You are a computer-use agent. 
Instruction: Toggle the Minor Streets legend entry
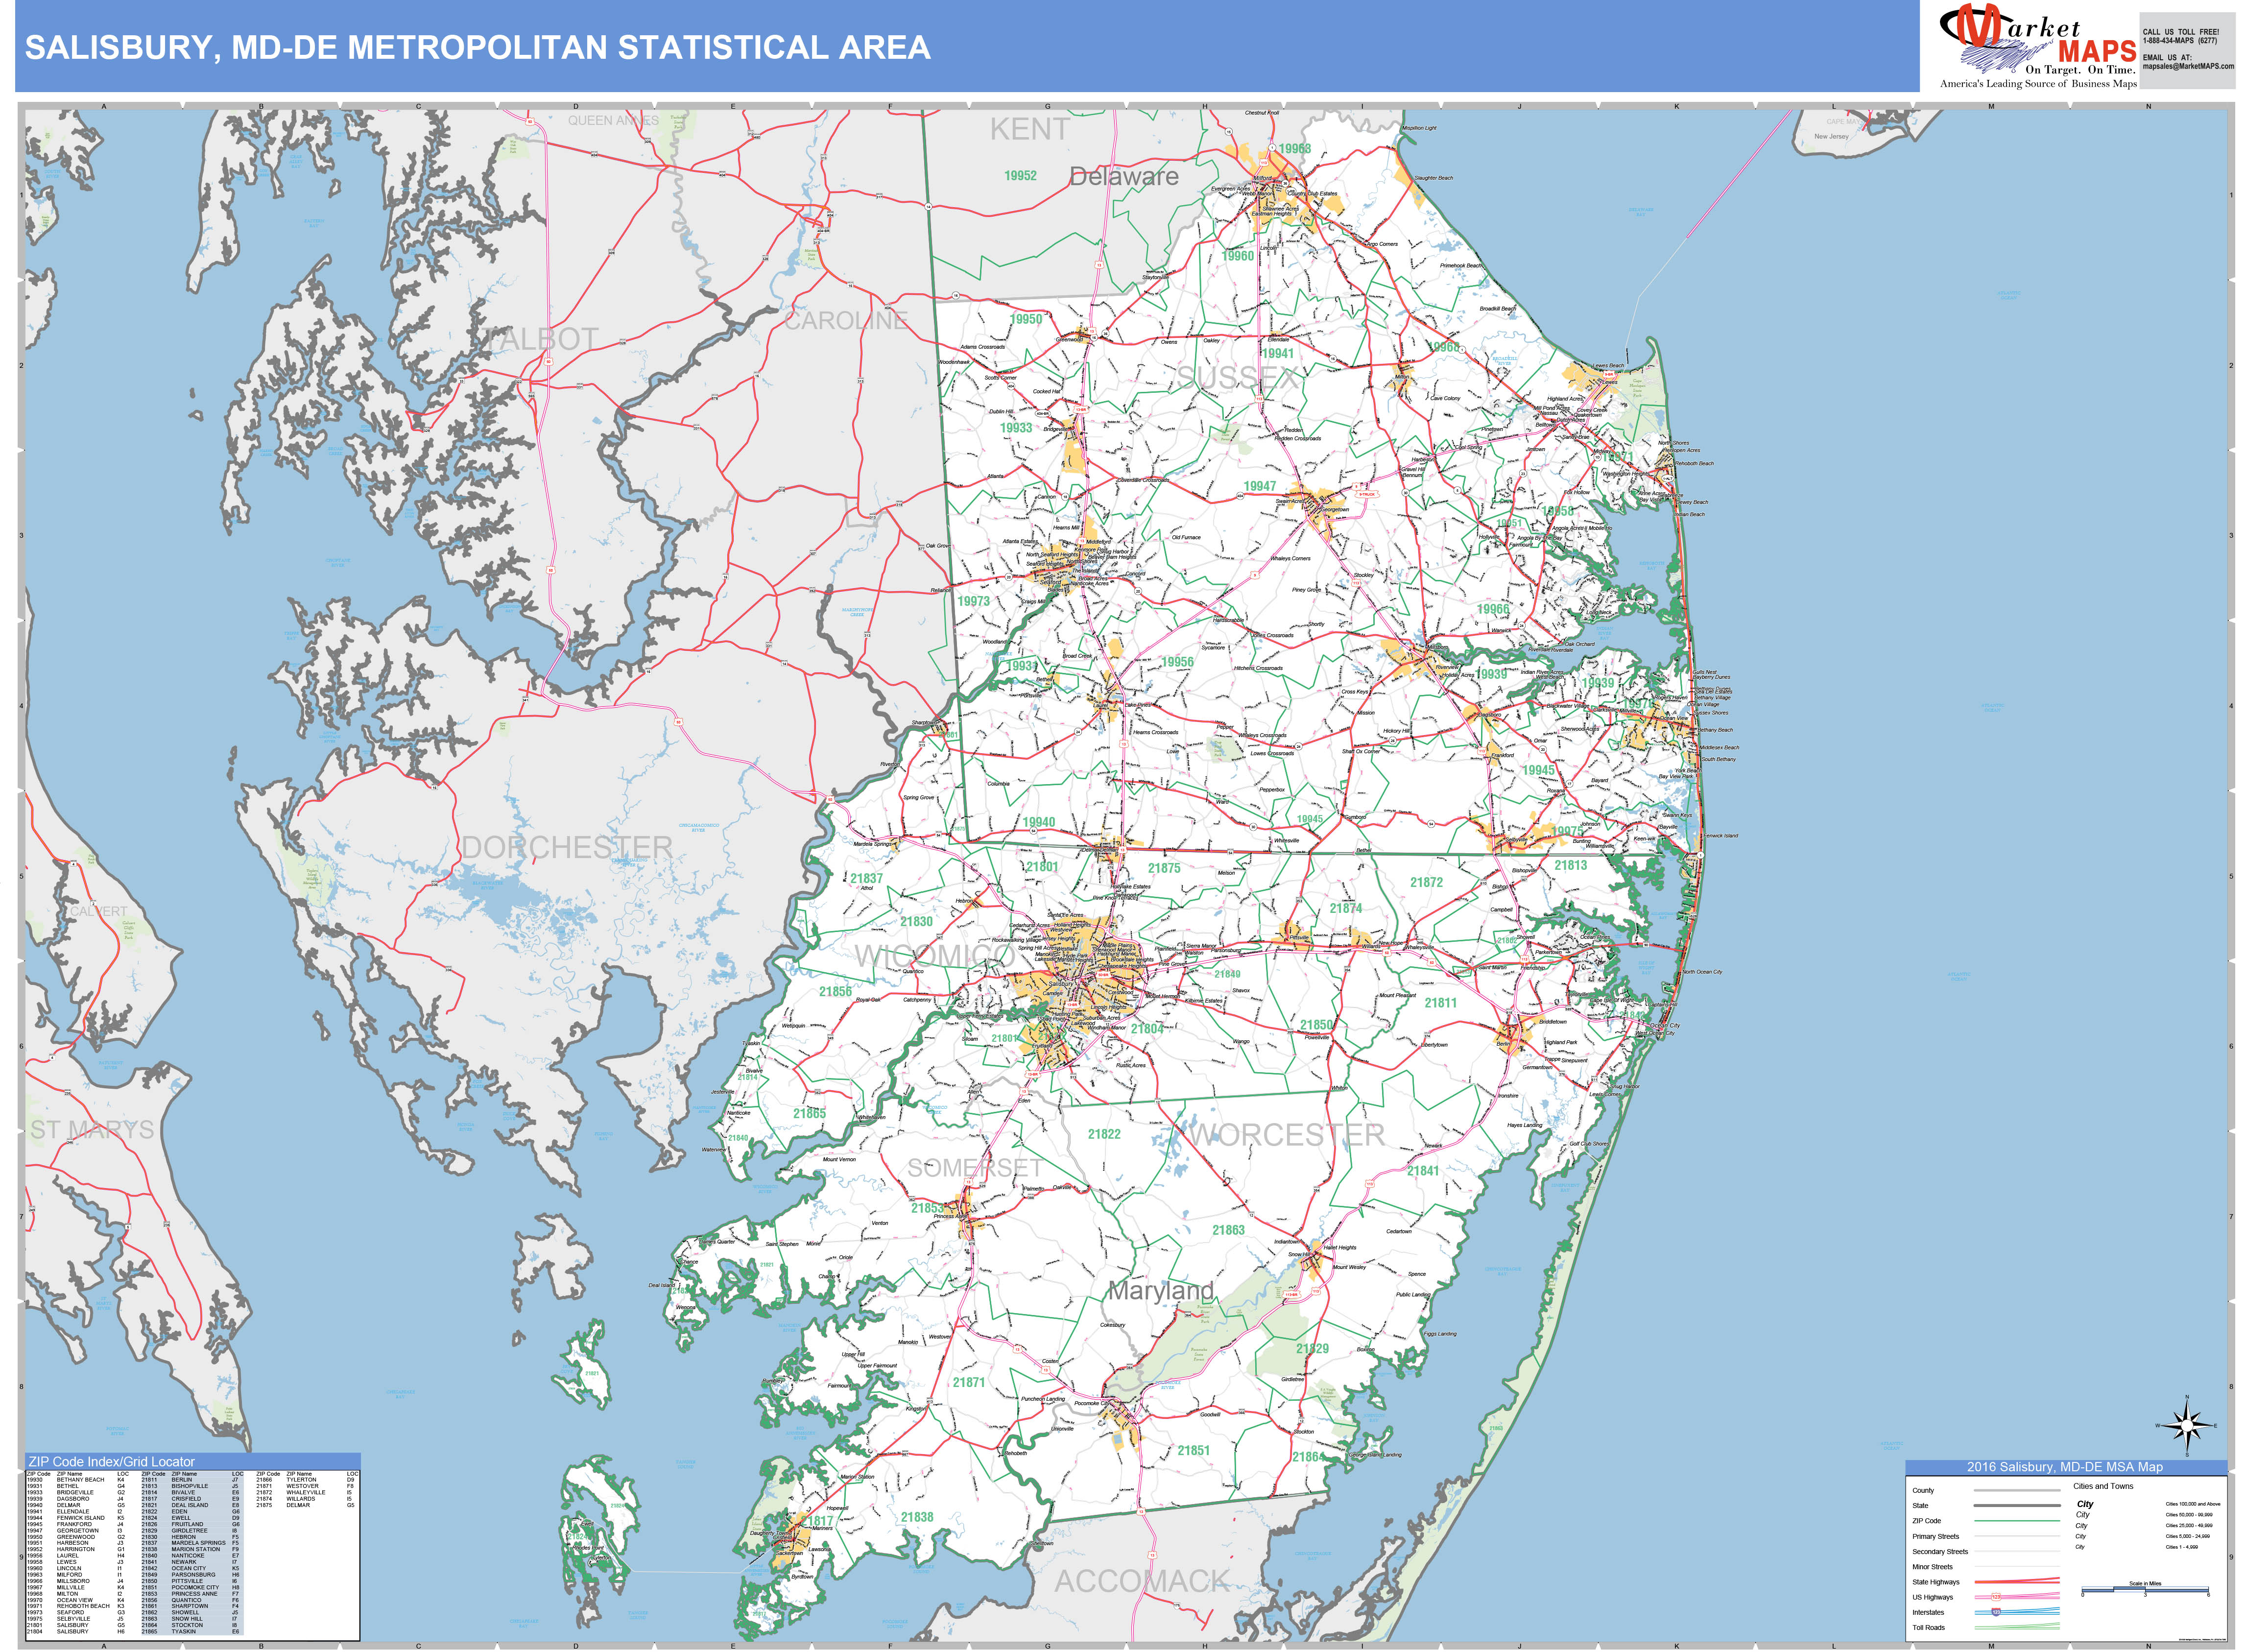tap(2017, 1567)
